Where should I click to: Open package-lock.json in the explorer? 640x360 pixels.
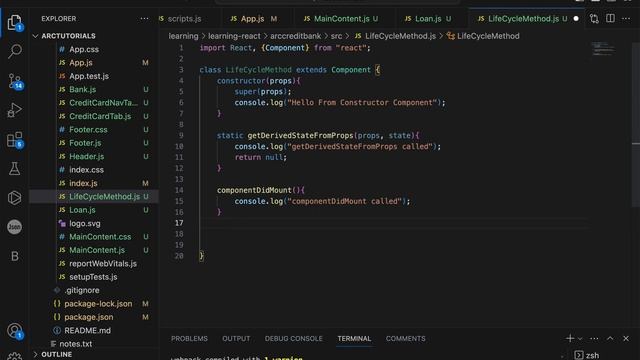[98, 304]
